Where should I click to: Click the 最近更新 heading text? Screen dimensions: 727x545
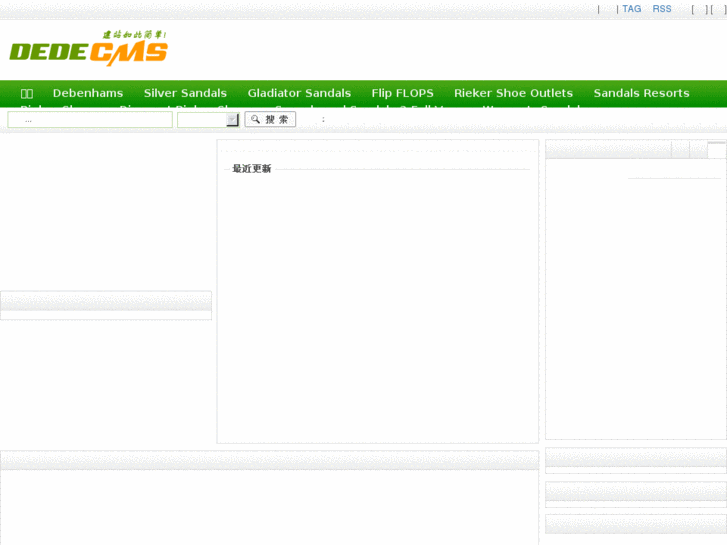pos(251,168)
